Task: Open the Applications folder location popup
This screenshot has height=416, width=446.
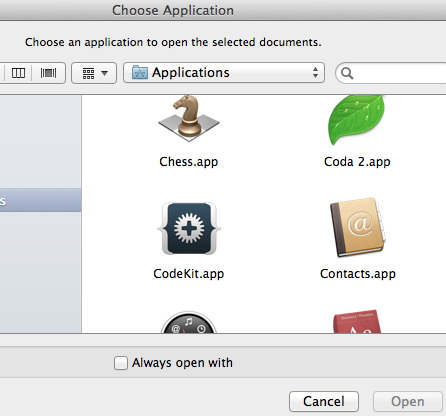Action: point(224,73)
